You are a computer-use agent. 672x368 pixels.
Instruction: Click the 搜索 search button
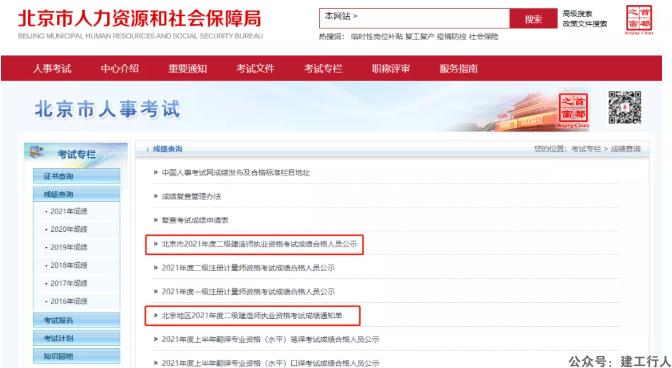click(x=533, y=19)
